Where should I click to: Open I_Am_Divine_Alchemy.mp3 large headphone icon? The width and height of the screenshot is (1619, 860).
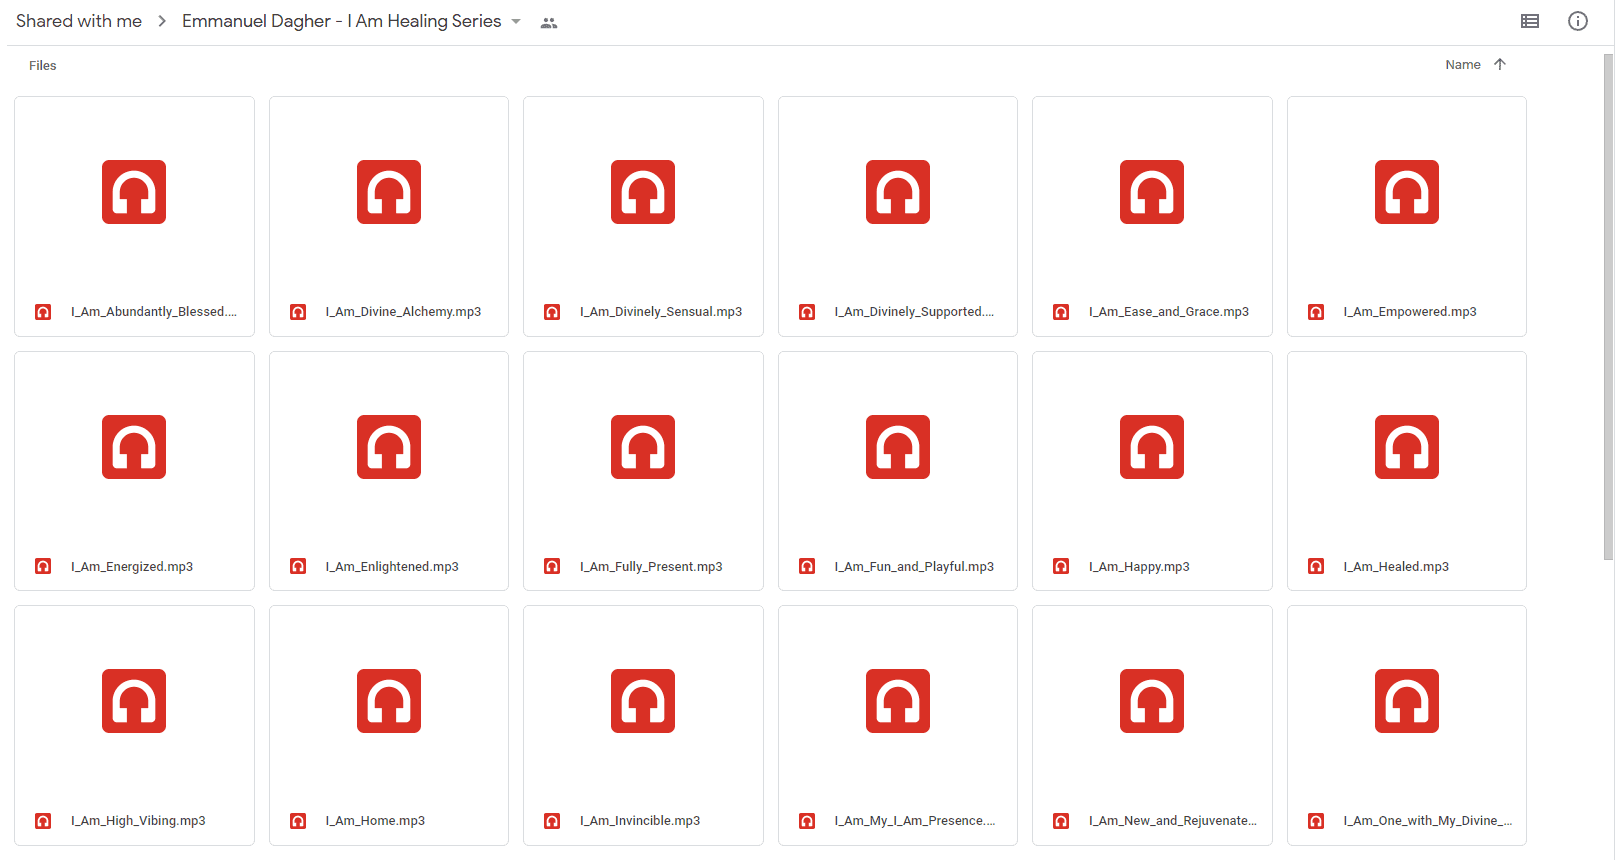(389, 192)
